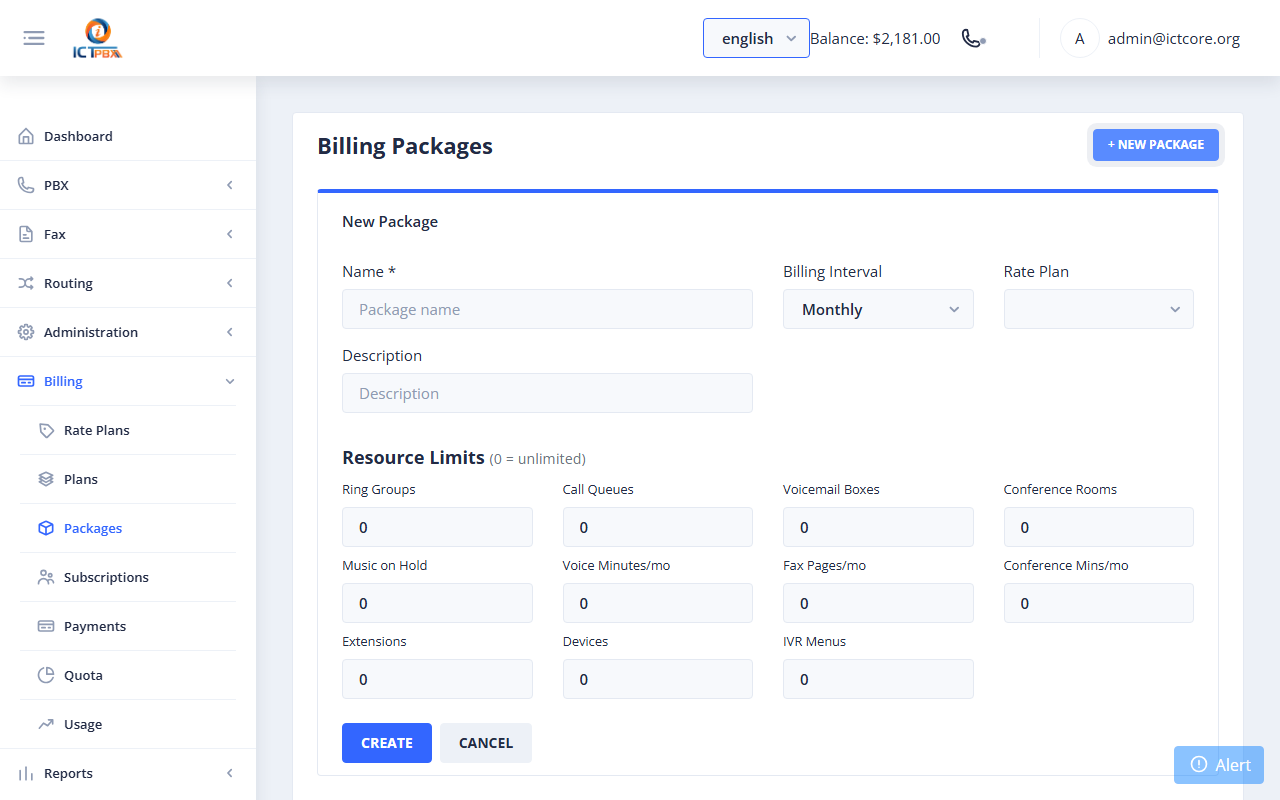Click the Extensions limit field

437,679
